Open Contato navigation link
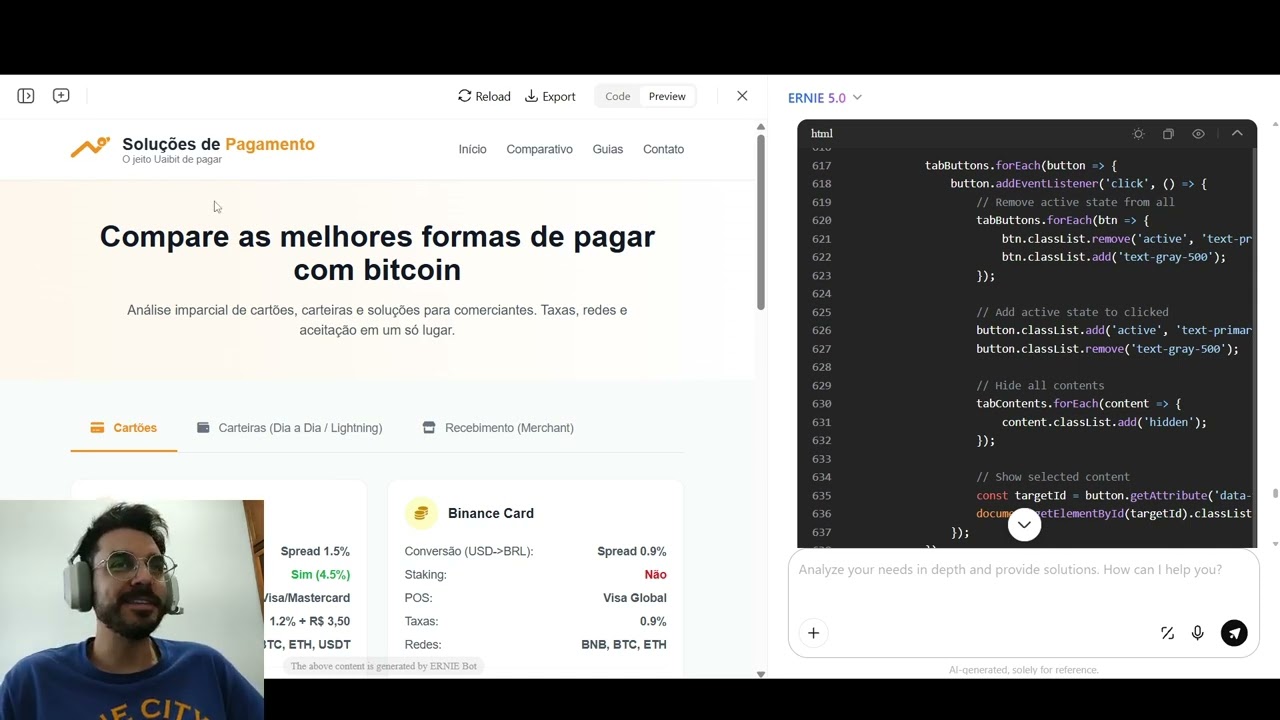 coord(663,149)
